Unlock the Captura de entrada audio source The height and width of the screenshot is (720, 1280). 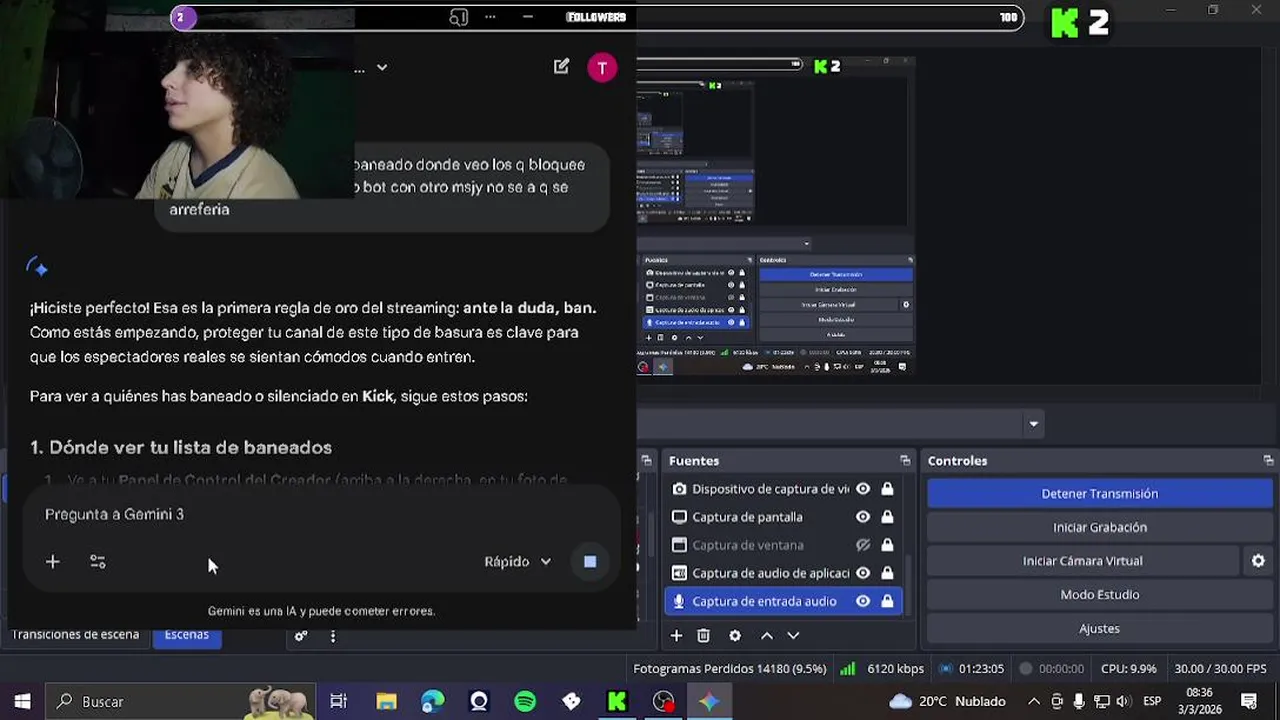click(887, 601)
